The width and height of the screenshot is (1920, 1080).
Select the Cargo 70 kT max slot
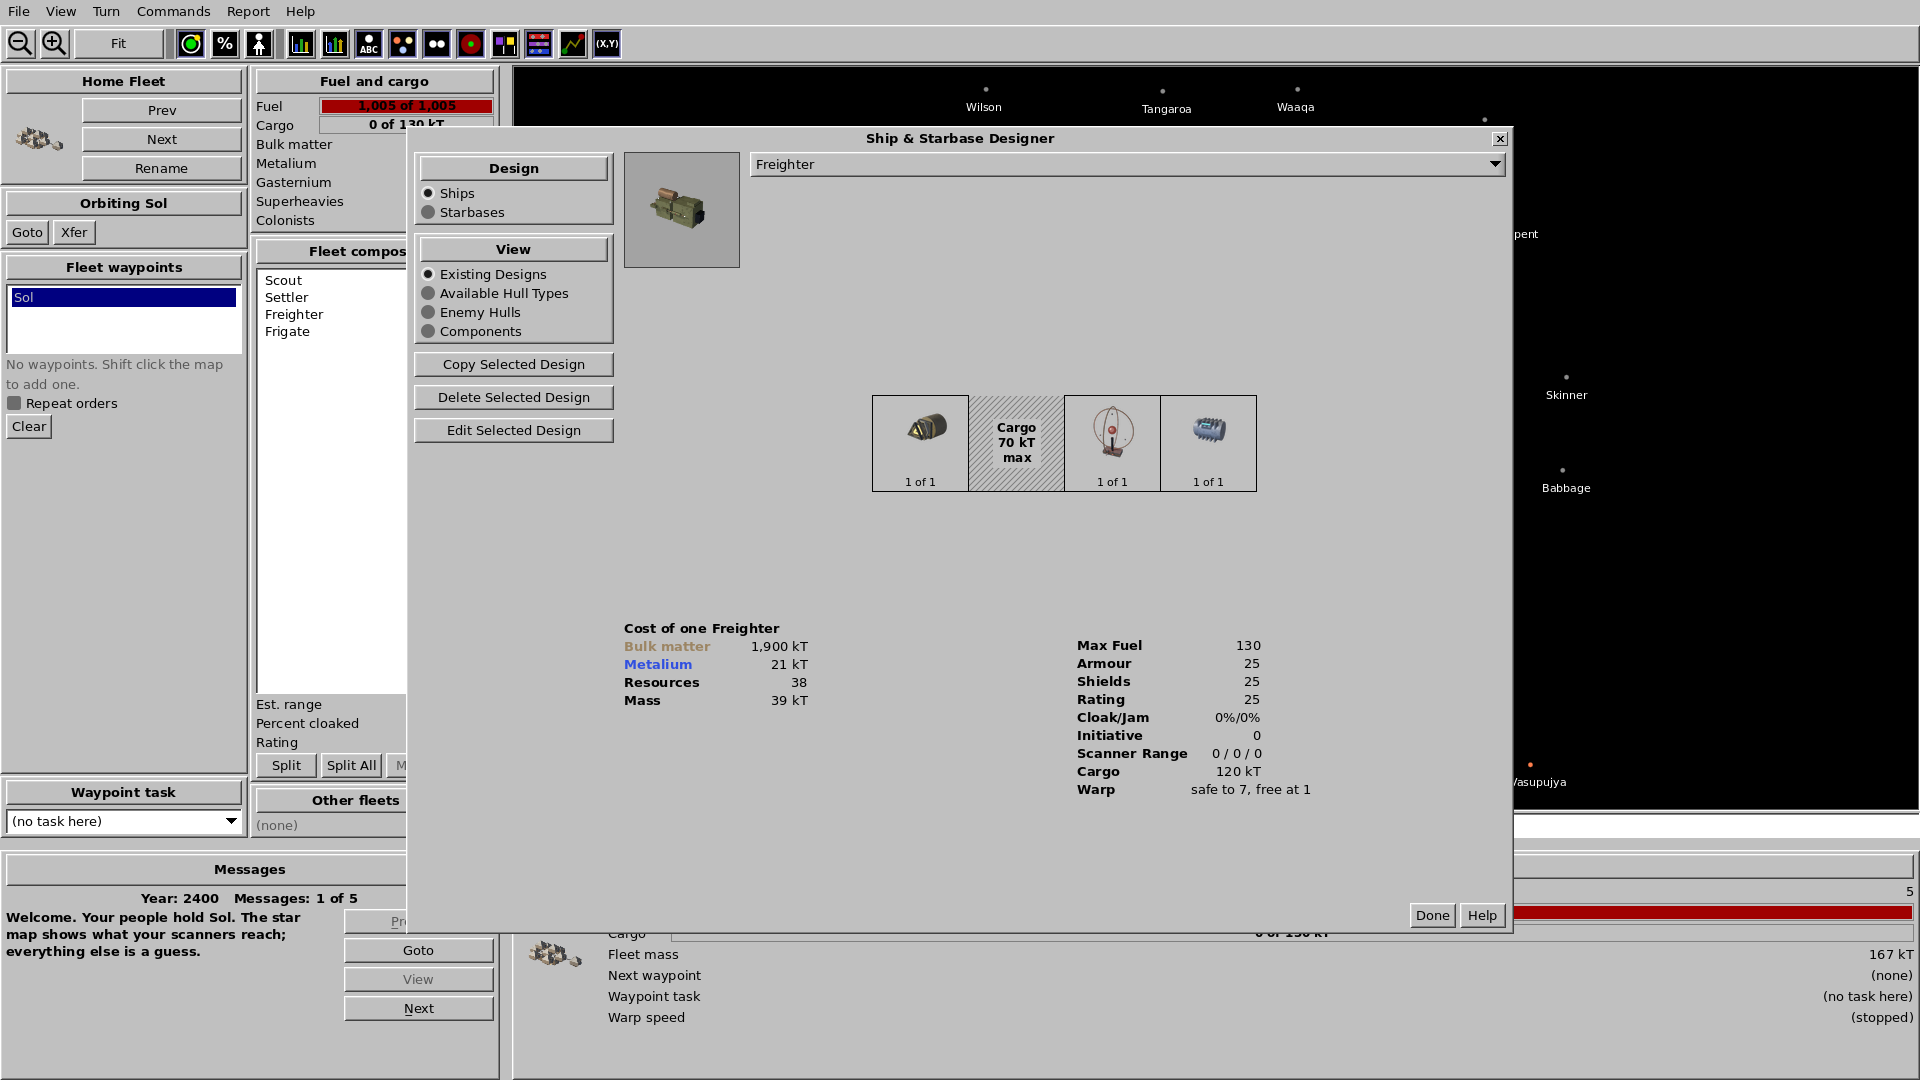[1016, 443]
